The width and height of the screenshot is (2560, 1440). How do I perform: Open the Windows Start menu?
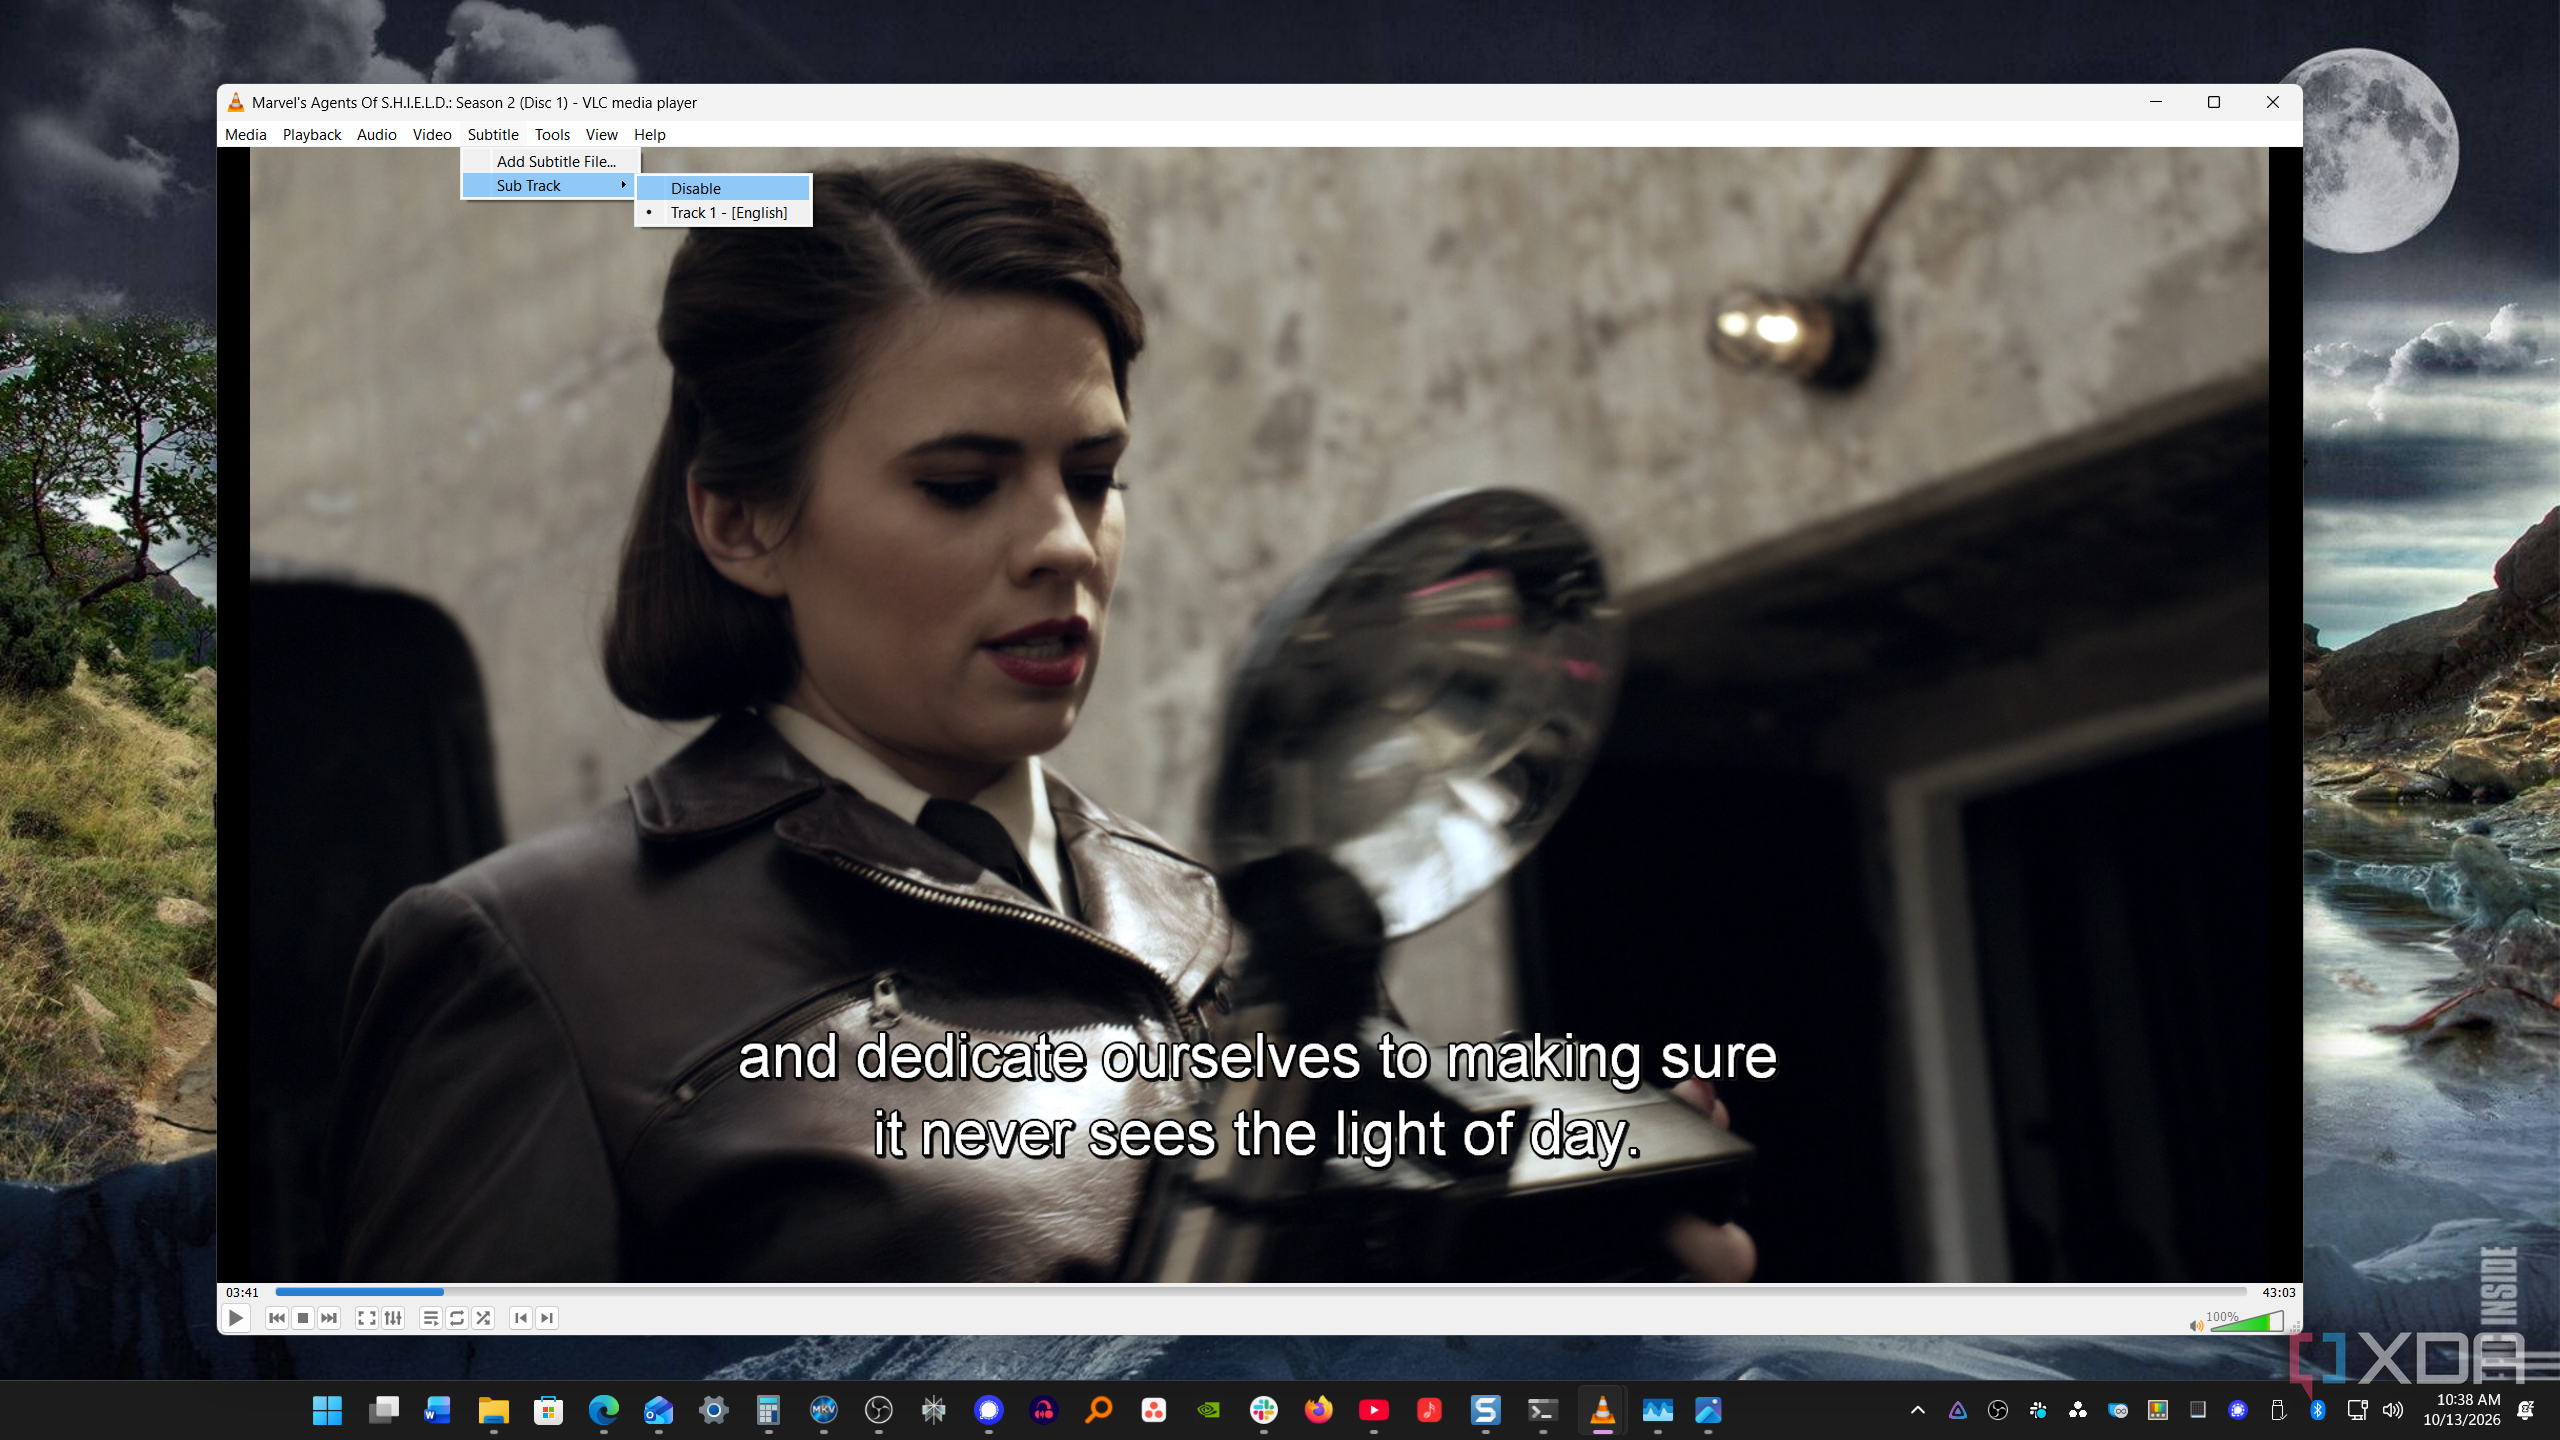[327, 1410]
